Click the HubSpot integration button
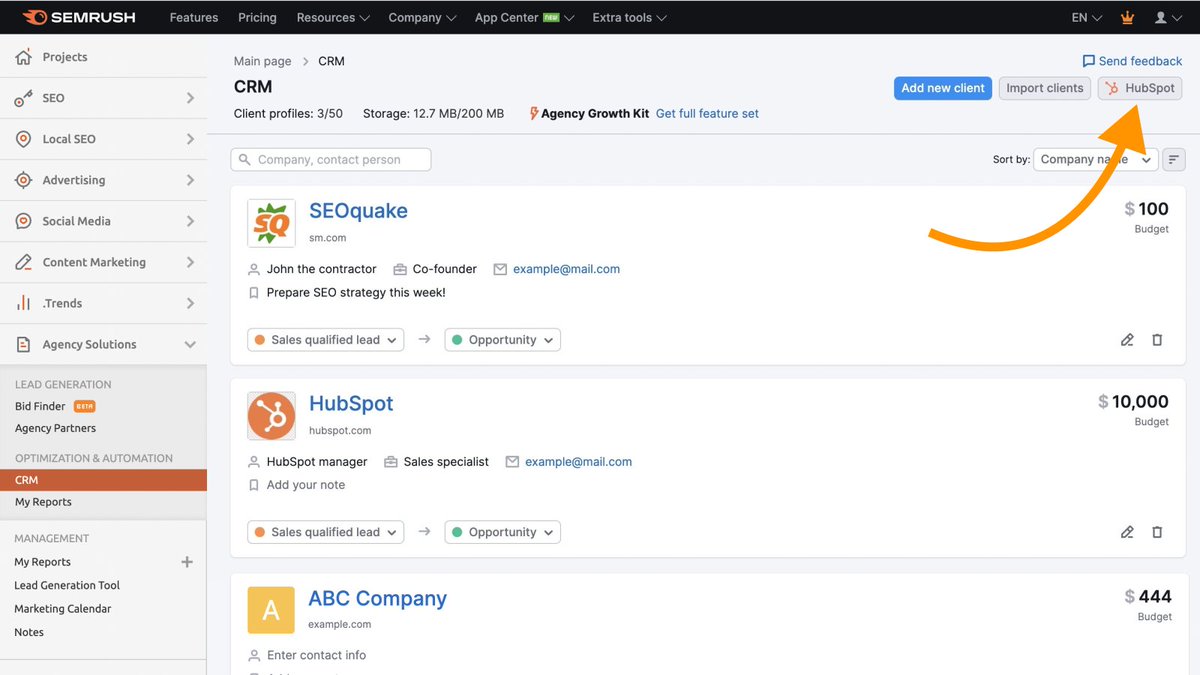This screenshot has width=1200, height=675. click(x=1140, y=88)
